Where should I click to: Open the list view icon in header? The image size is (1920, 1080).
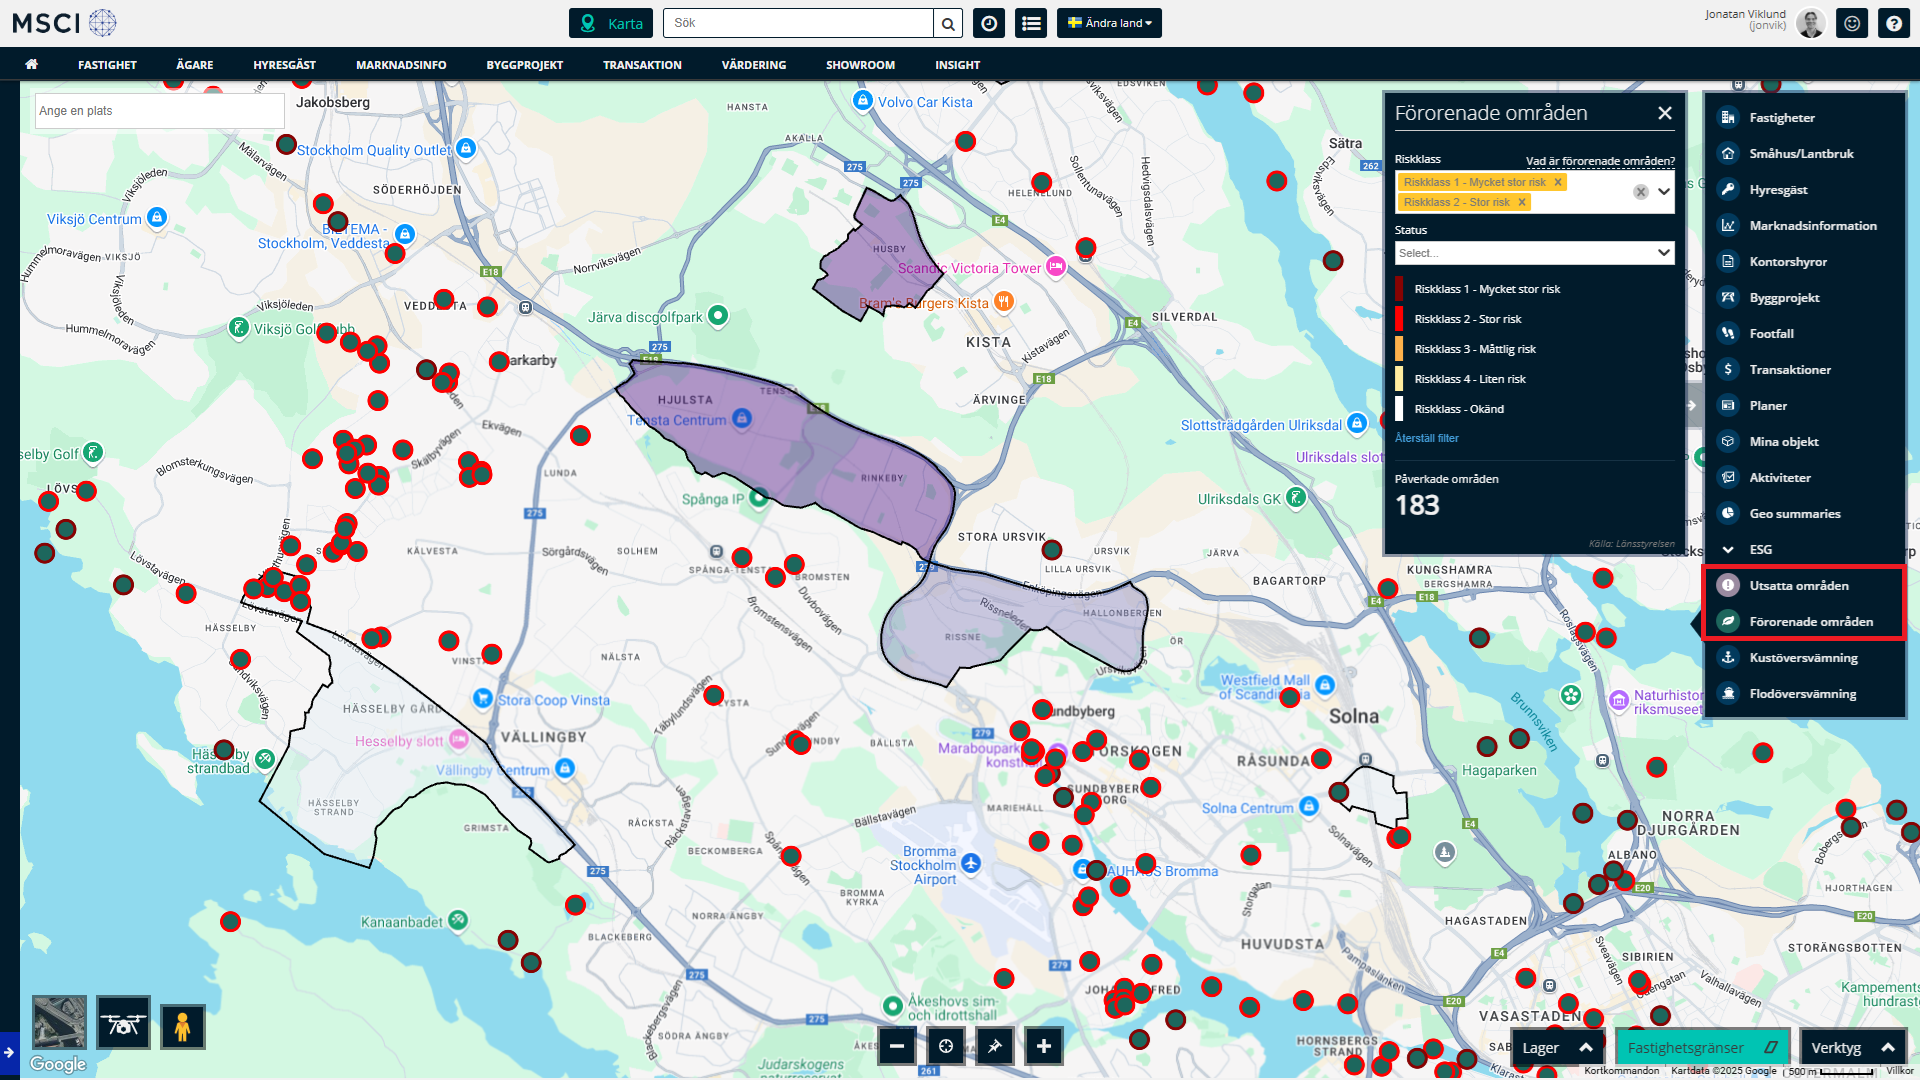[x=1031, y=23]
